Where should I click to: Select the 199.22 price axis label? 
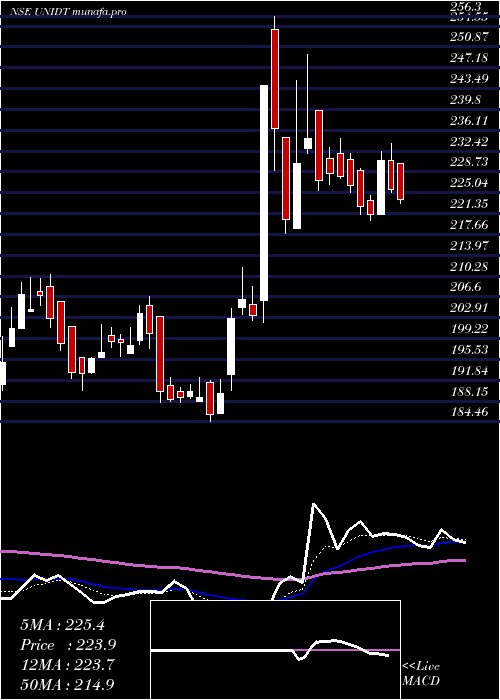pyautogui.click(x=468, y=329)
